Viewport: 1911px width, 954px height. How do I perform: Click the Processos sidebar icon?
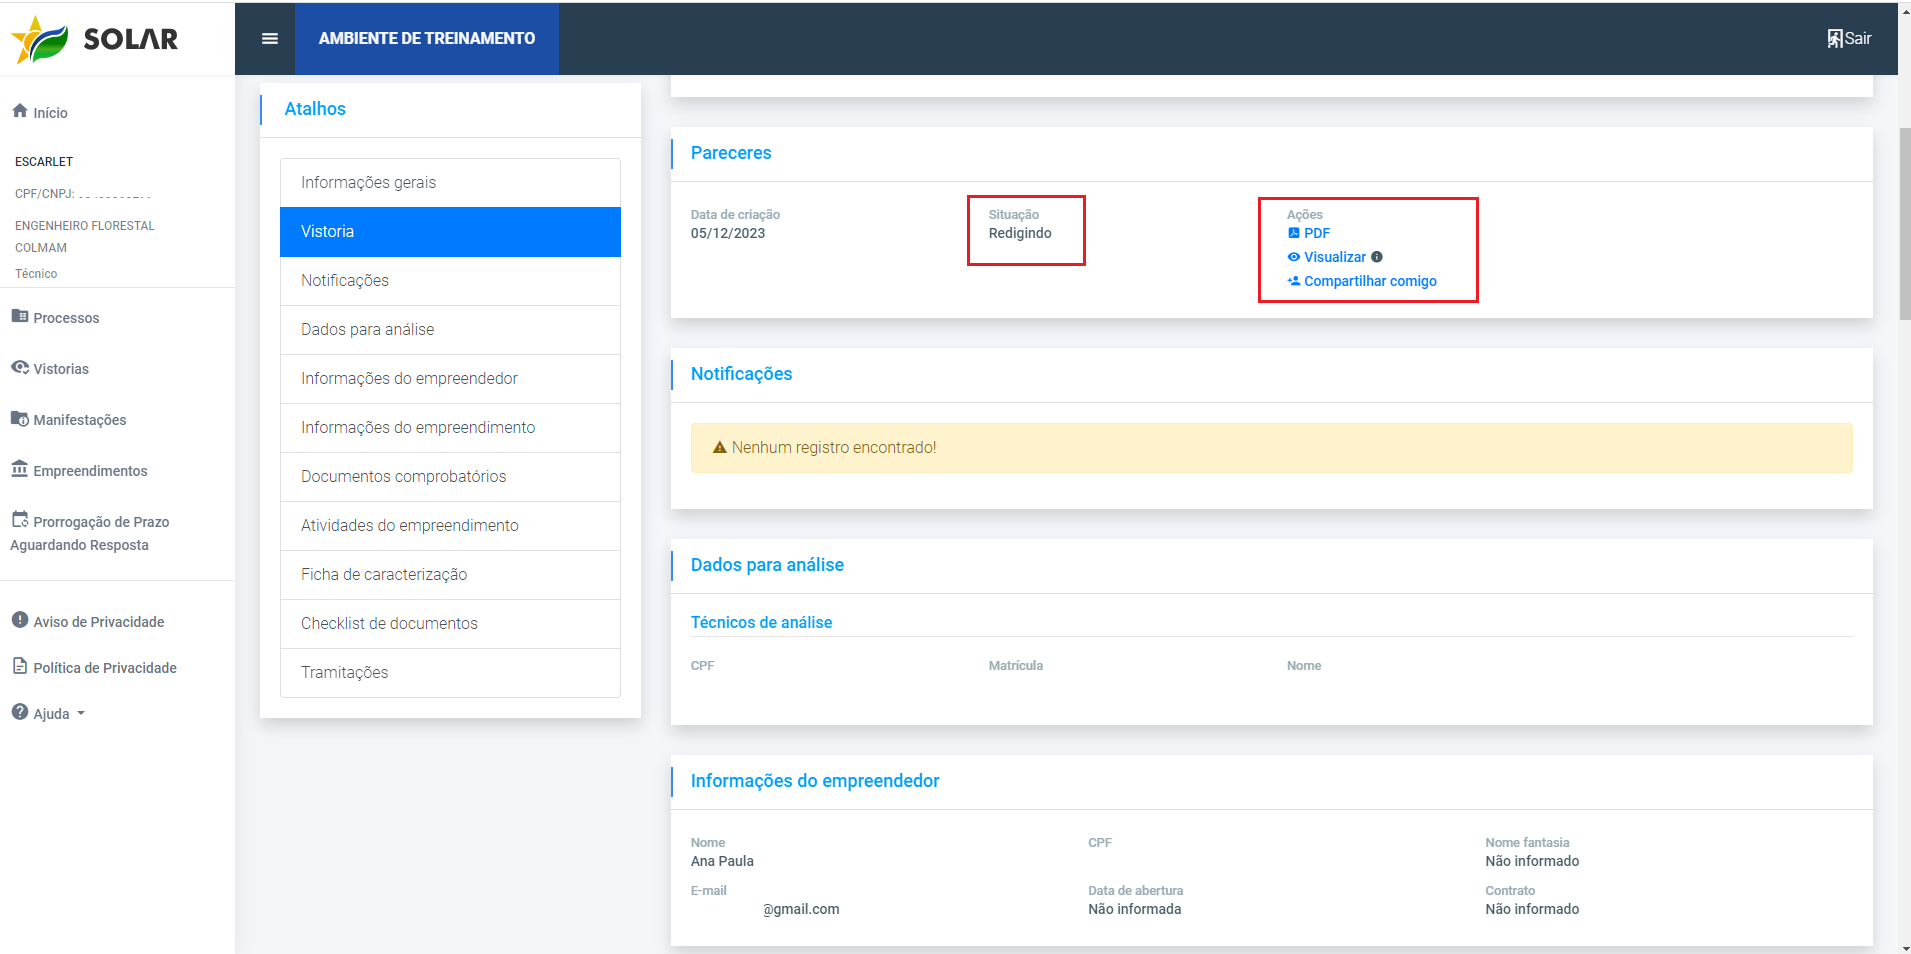tap(20, 316)
